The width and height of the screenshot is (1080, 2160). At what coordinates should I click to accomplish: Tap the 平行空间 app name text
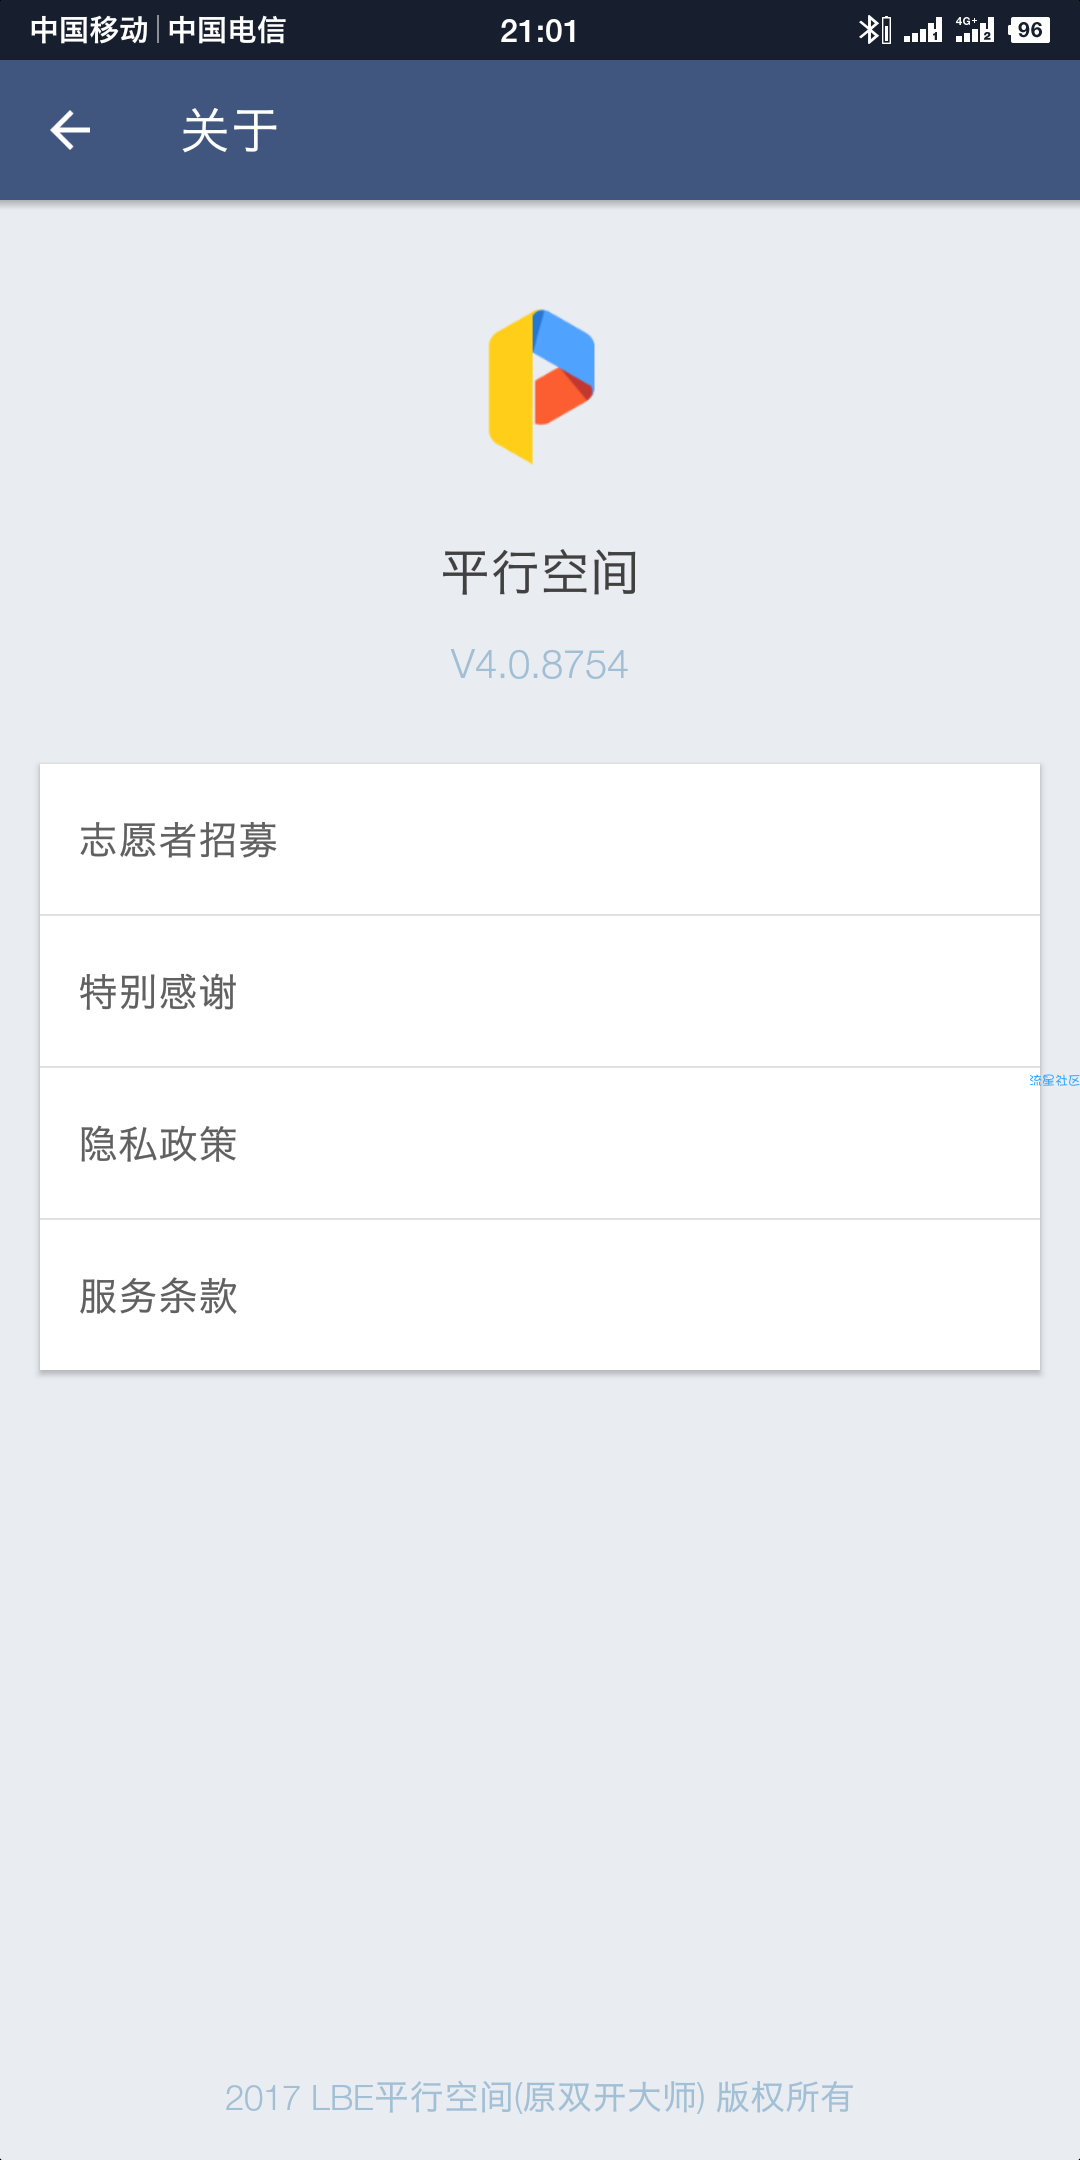540,573
